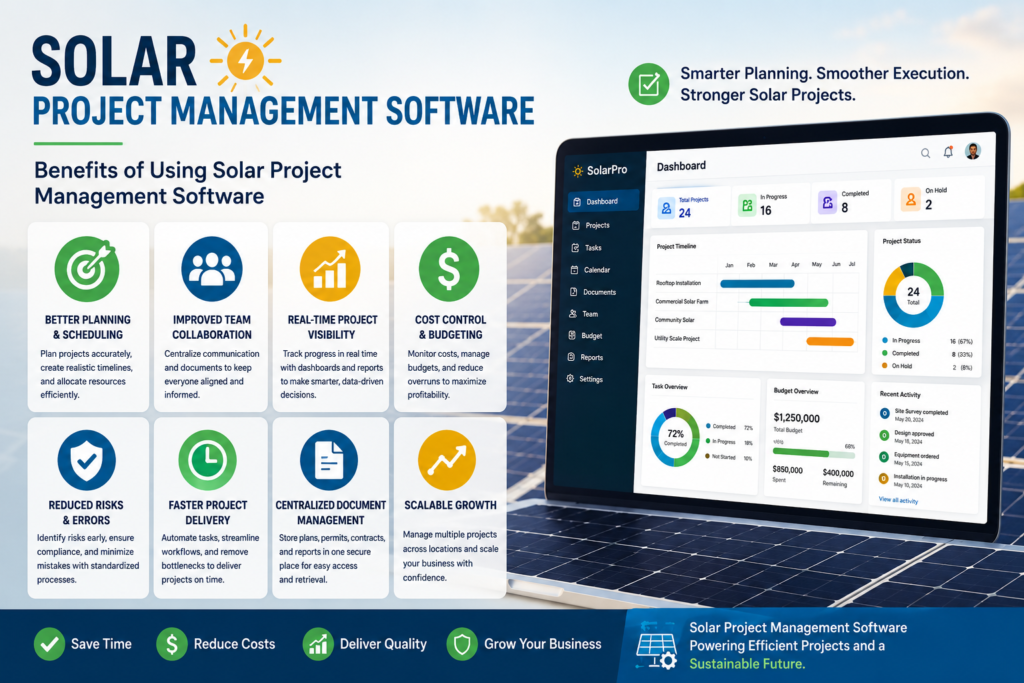Screen dimensions: 1024x683
Task: Click the $850,000 spent amount
Action: tap(788, 469)
